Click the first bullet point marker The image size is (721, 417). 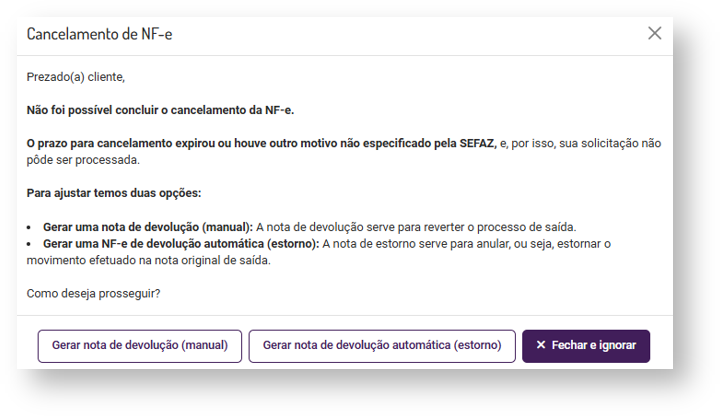31,227
